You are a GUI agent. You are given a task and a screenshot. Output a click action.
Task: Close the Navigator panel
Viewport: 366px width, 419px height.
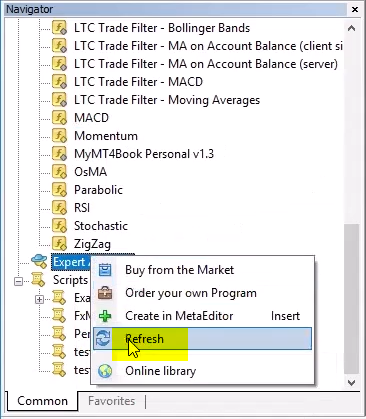tap(355, 9)
